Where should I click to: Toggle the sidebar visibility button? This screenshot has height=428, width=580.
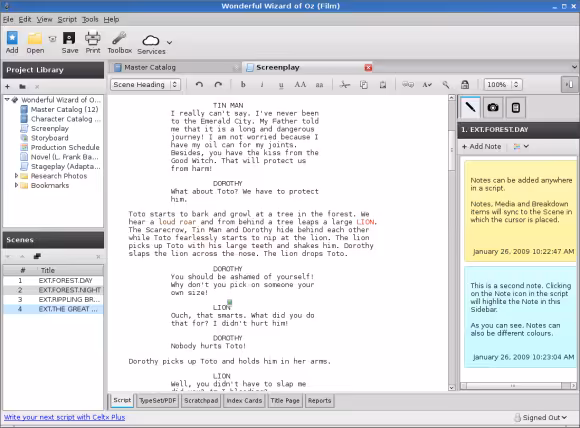(x=569, y=85)
